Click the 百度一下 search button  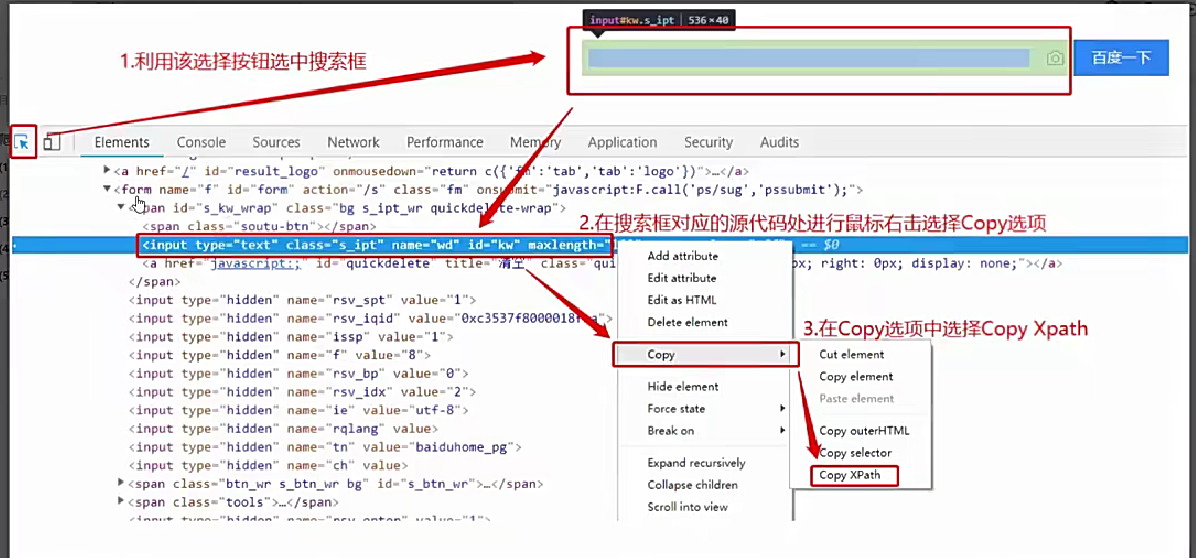tap(1120, 58)
